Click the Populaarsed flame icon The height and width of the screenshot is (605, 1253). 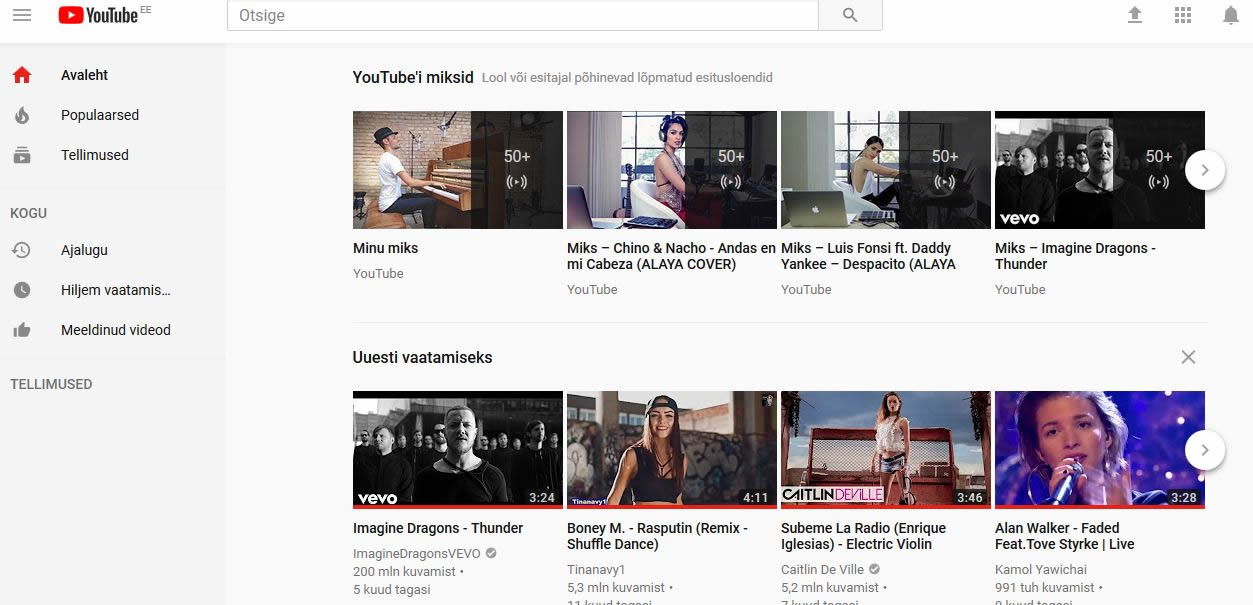(x=22, y=115)
